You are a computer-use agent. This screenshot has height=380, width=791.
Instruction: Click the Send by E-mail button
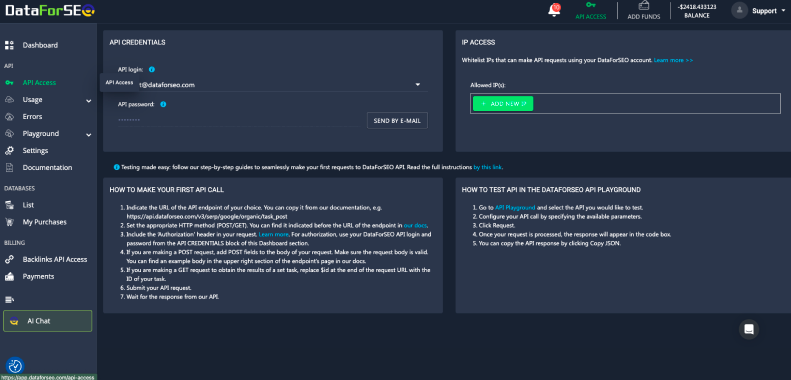(x=397, y=121)
